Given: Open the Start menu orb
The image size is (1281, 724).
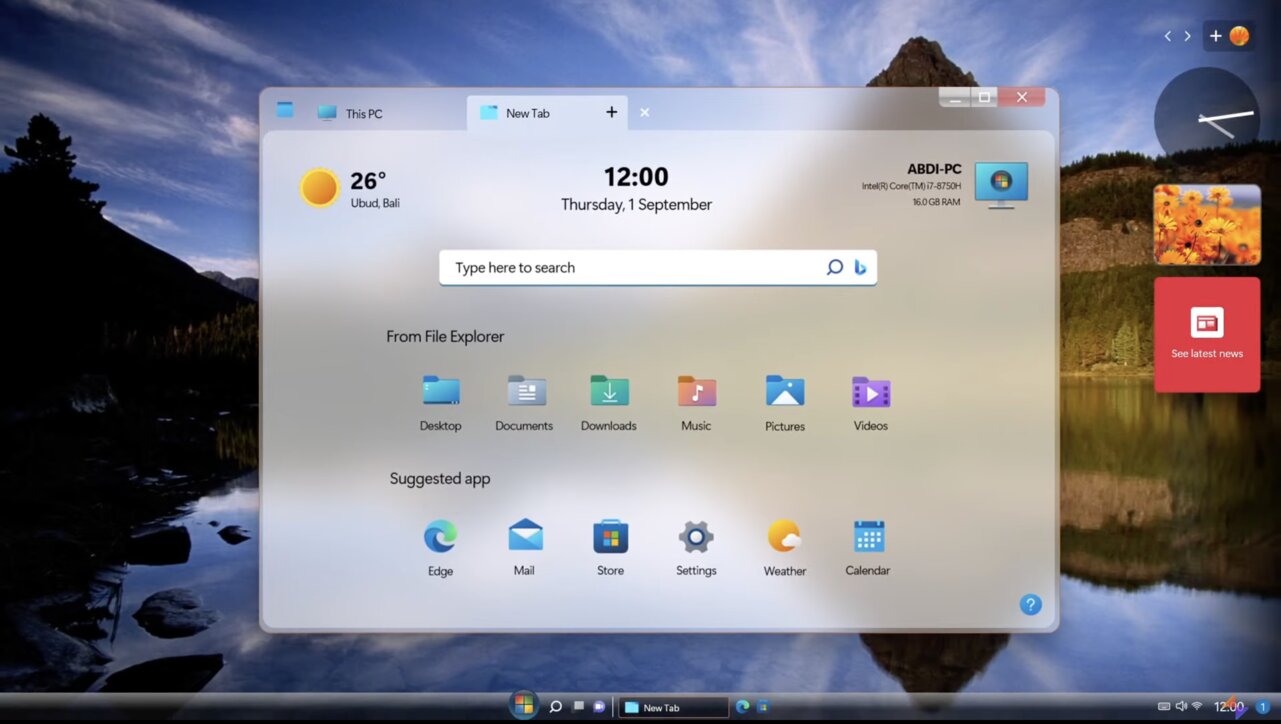Looking at the screenshot, I should pos(523,705).
